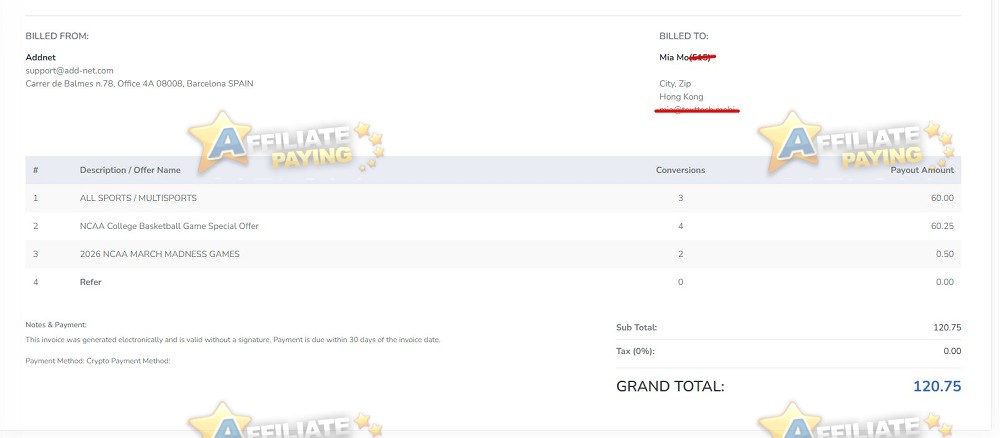
Task: Click the Refer row 0.00 payout amount
Action: pos(945,282)
